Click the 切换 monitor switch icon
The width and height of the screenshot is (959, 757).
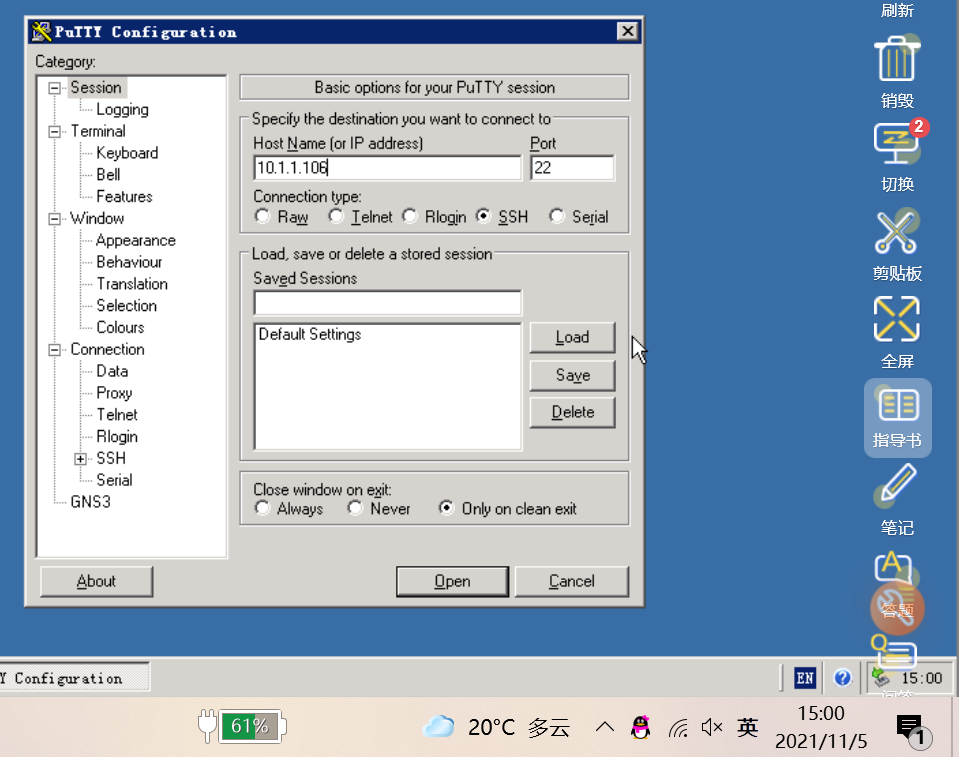click(897, 143)
